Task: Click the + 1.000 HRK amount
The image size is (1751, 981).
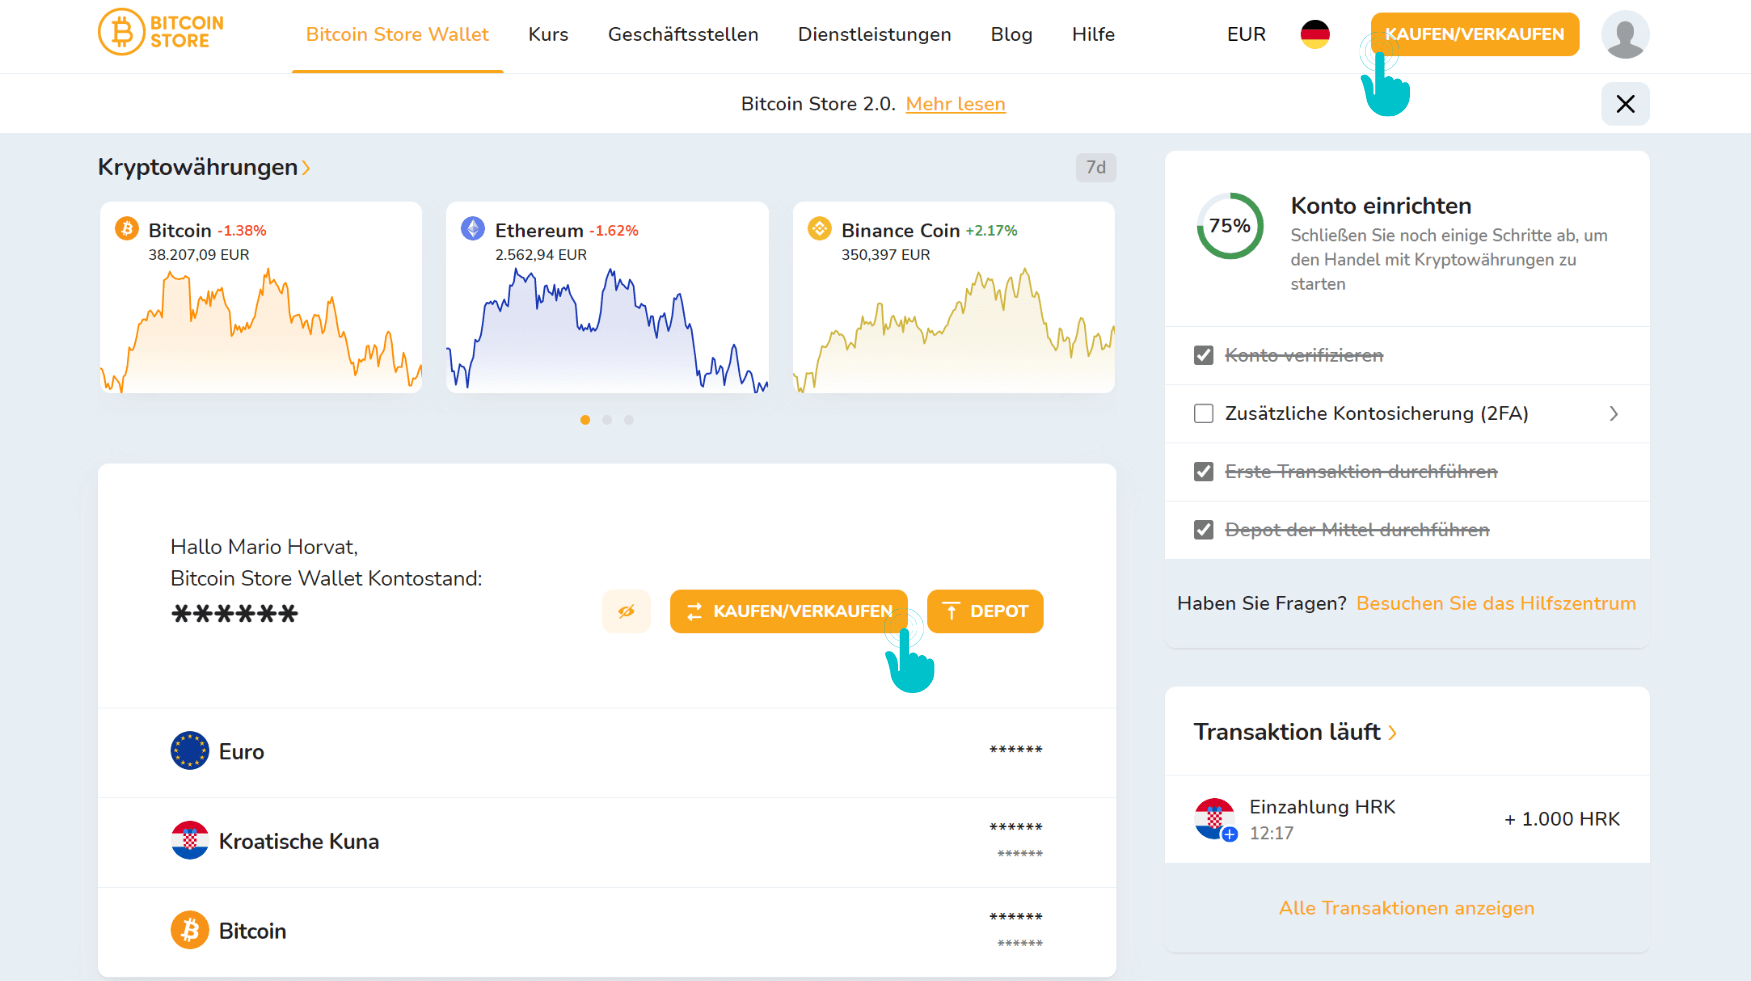Action: pos(1562,819)
